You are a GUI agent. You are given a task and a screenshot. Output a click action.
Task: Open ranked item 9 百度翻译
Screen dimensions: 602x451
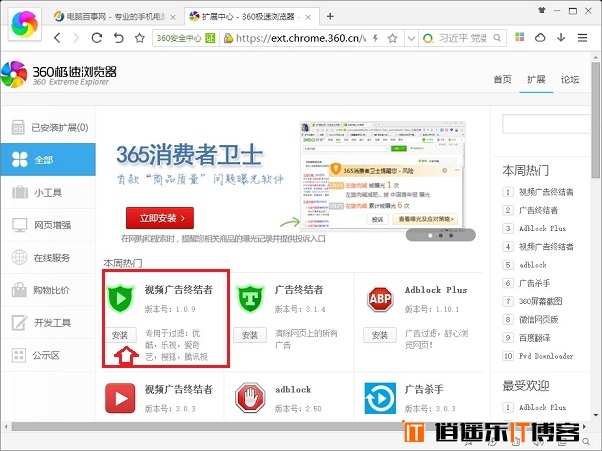pyautogui.click(x=534, y=338)
